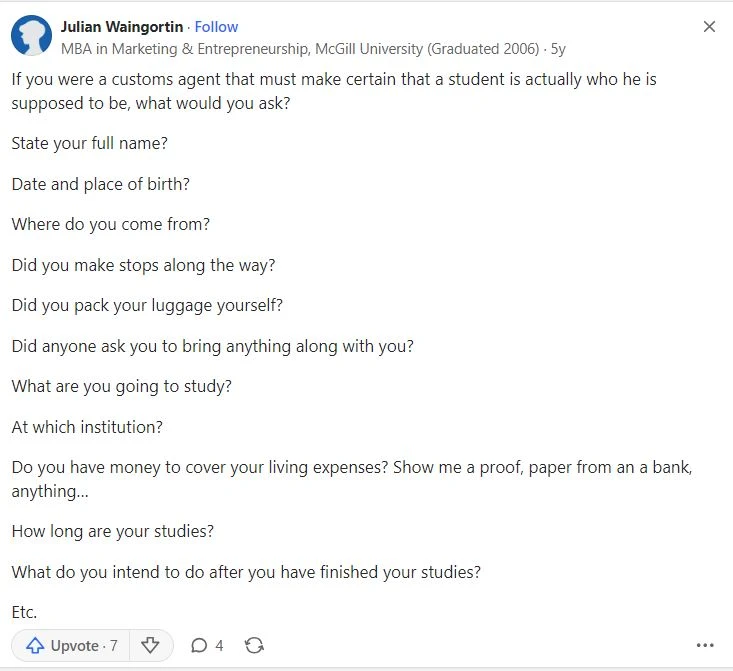Viewport: 733px width, 671px height.
Task: Downvote the answer using the down arrow
Action: 150,646
